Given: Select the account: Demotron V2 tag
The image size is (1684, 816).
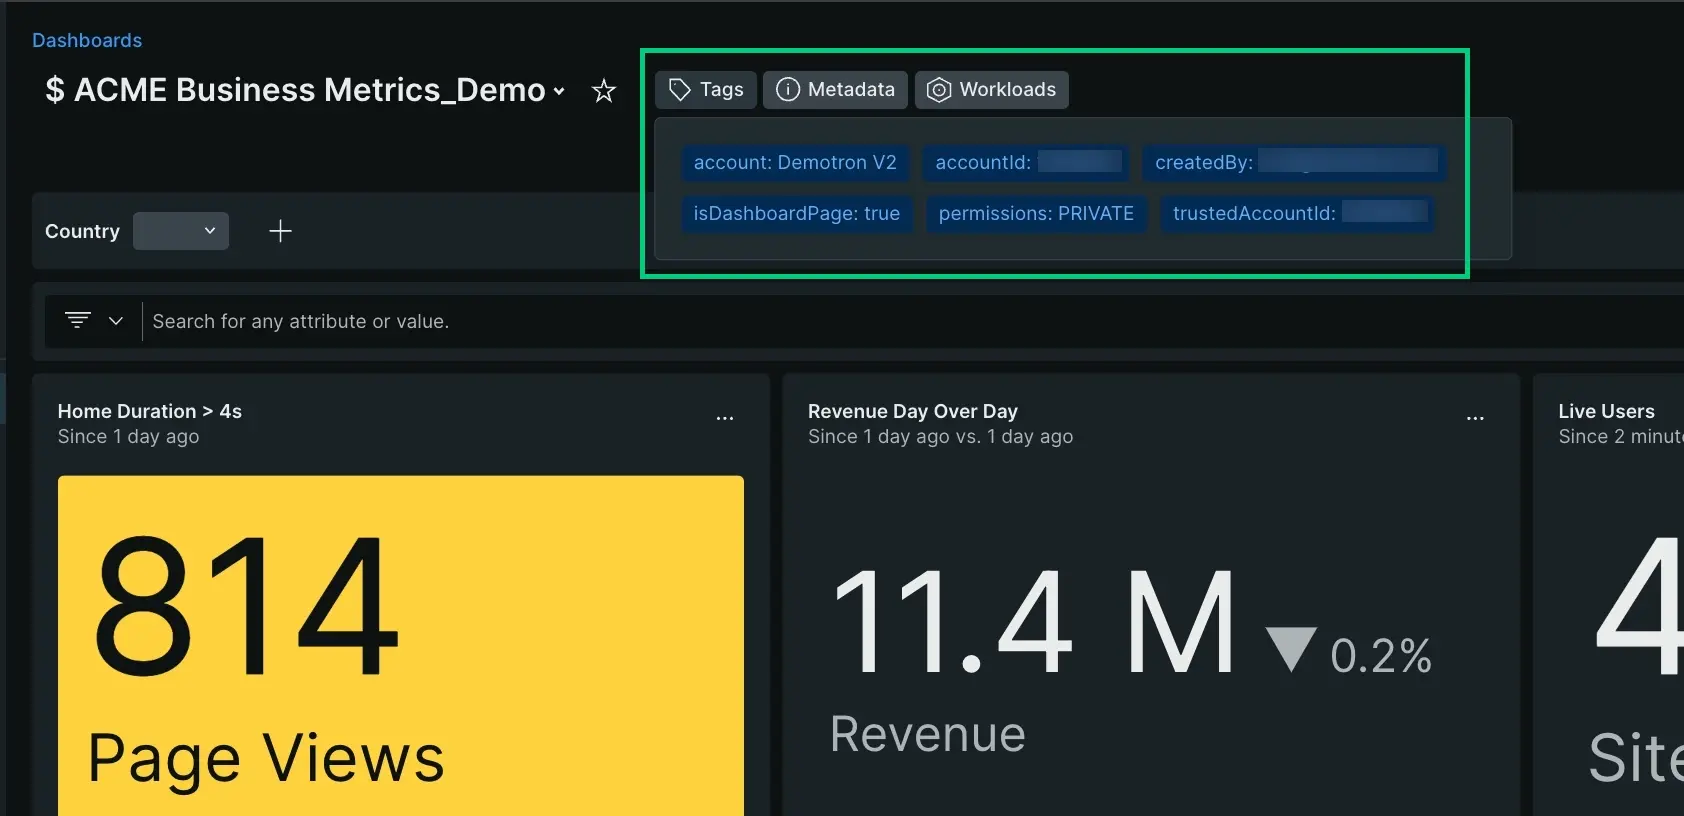Looking at the screenshot, I should (x=795, y=162).
